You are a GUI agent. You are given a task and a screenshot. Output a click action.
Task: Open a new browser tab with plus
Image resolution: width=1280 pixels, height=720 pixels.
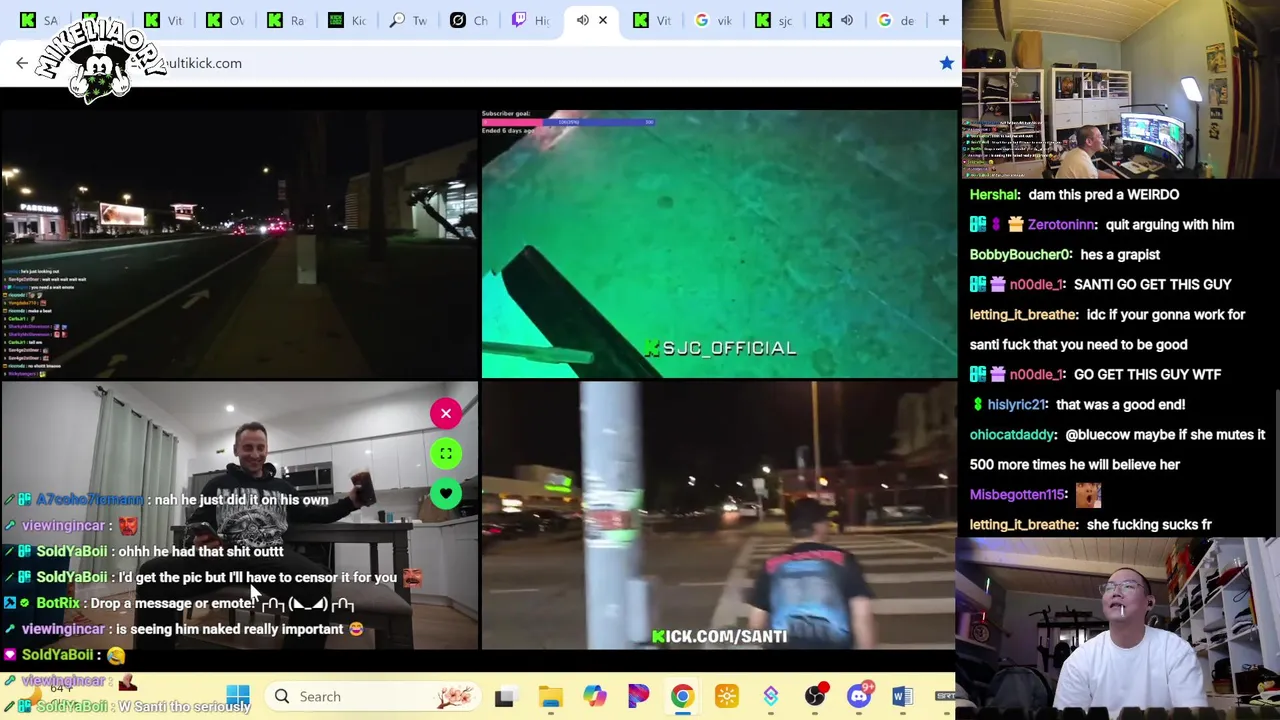(943, 20)
